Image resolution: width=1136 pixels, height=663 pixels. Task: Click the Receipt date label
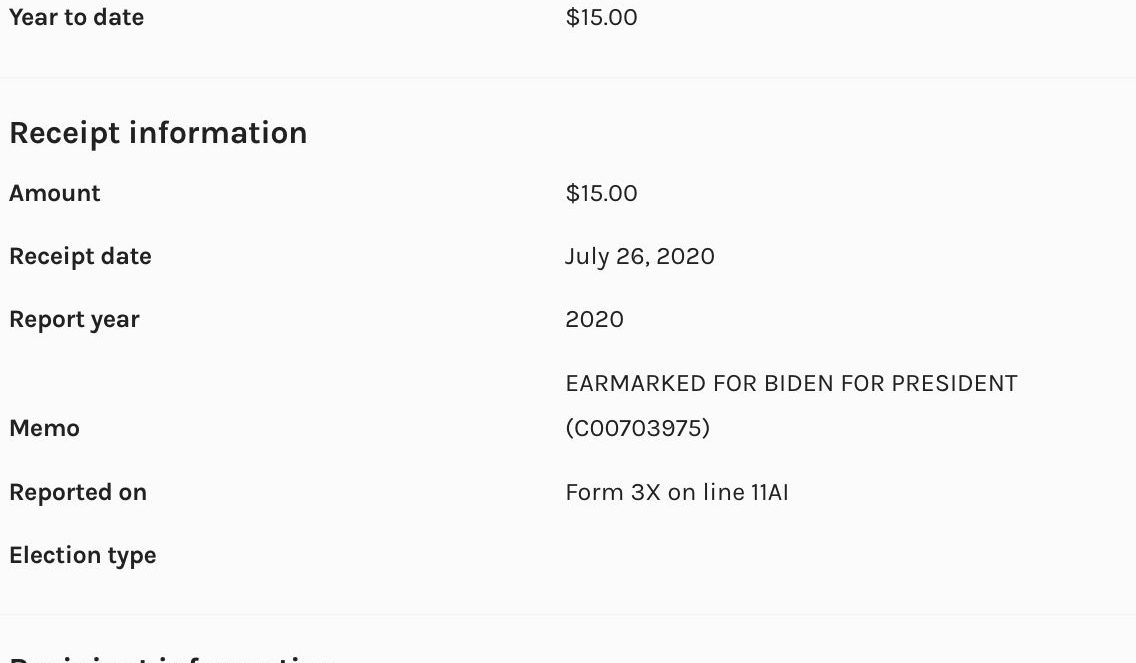point(80,256)
